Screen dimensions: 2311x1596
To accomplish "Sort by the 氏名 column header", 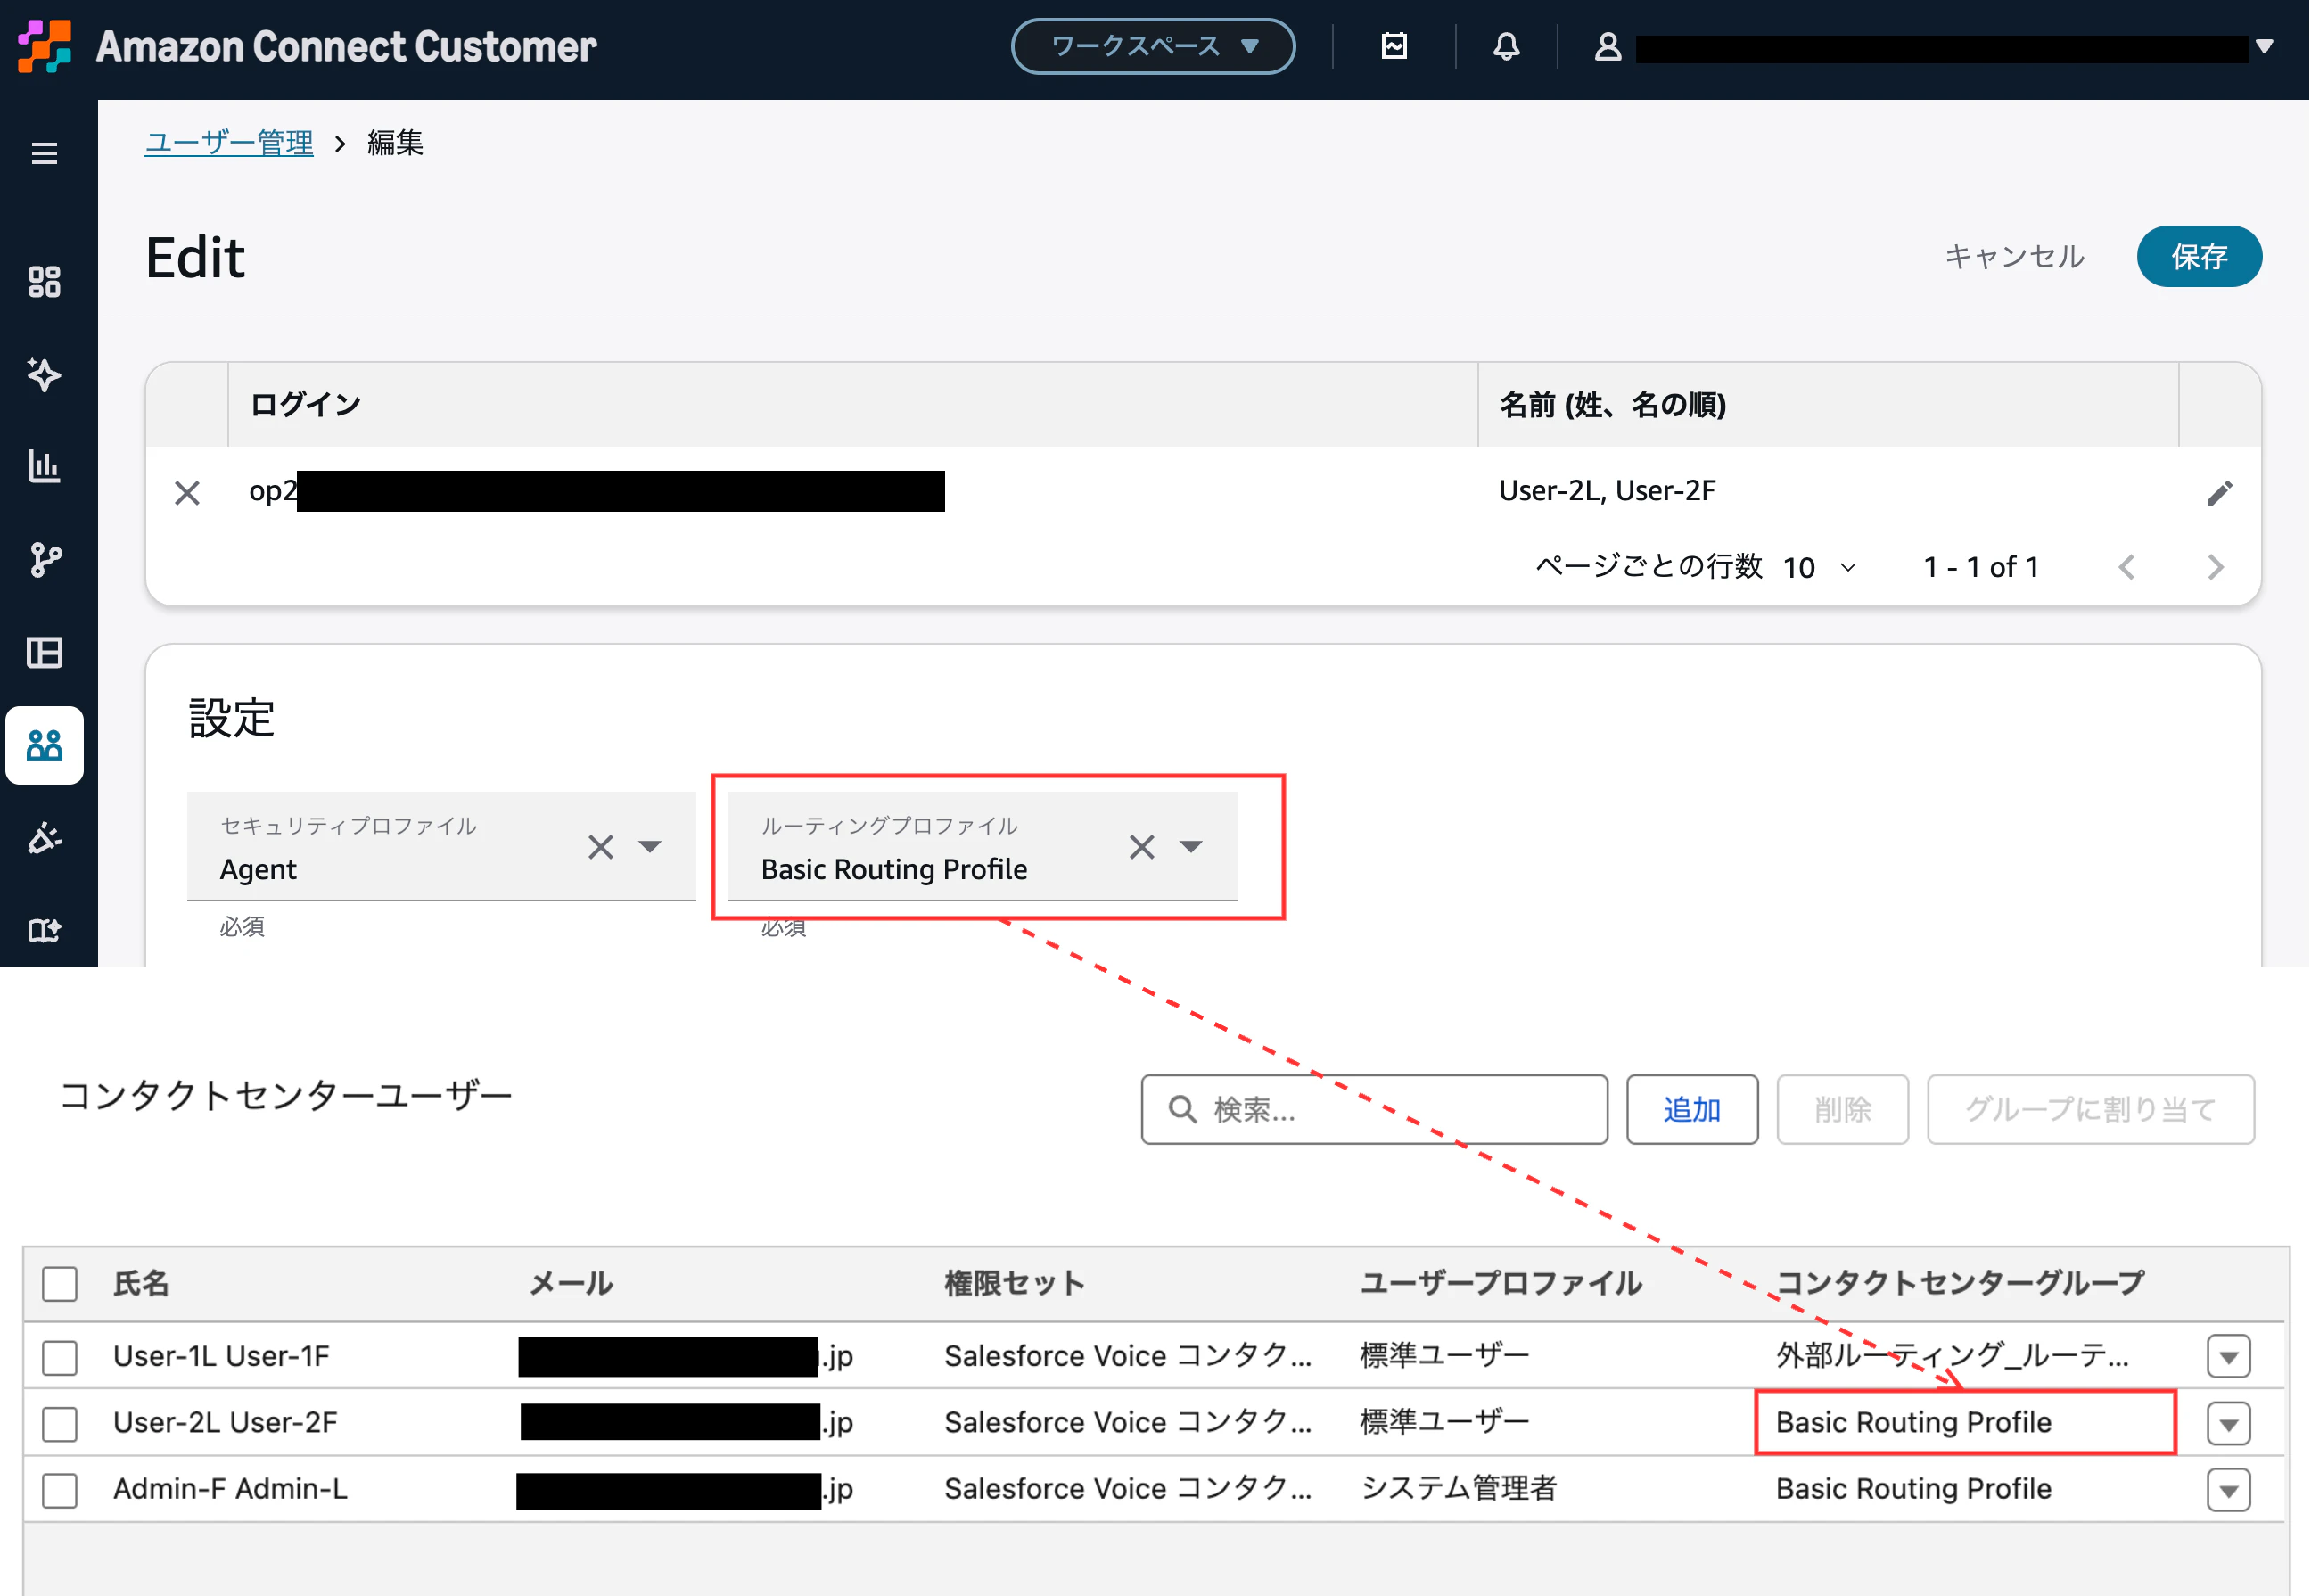I will coord(141,1284).
